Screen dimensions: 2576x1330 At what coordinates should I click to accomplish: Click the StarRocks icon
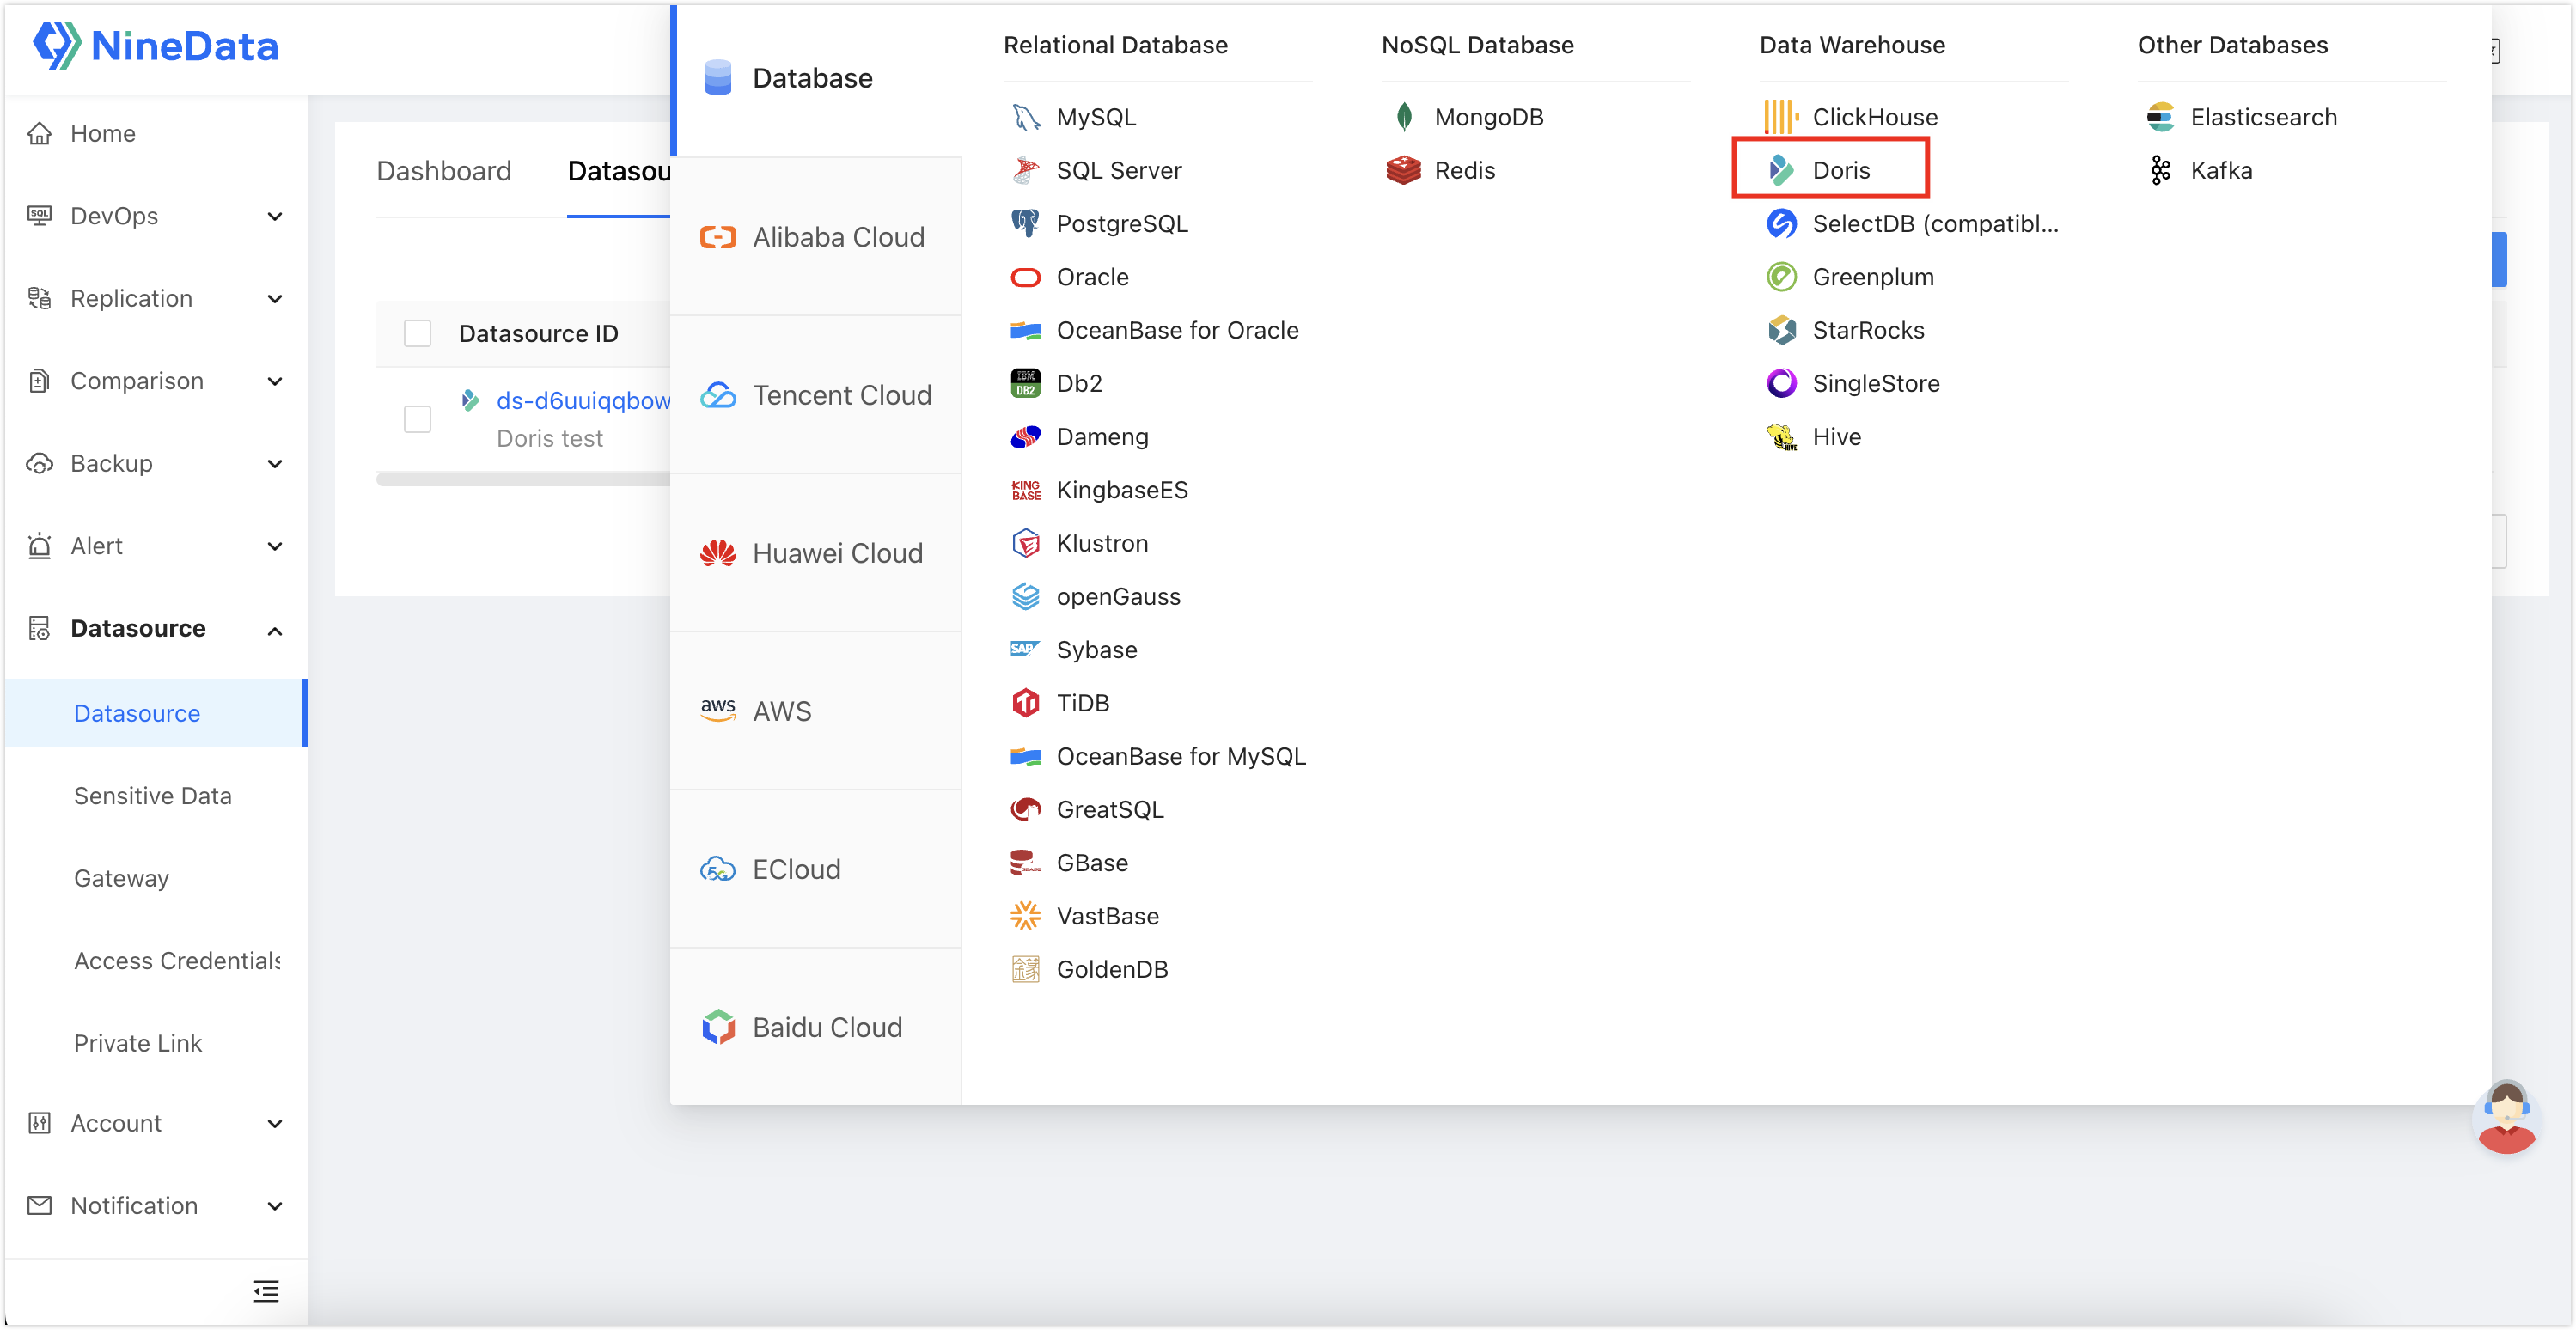tap(1781, 330)
